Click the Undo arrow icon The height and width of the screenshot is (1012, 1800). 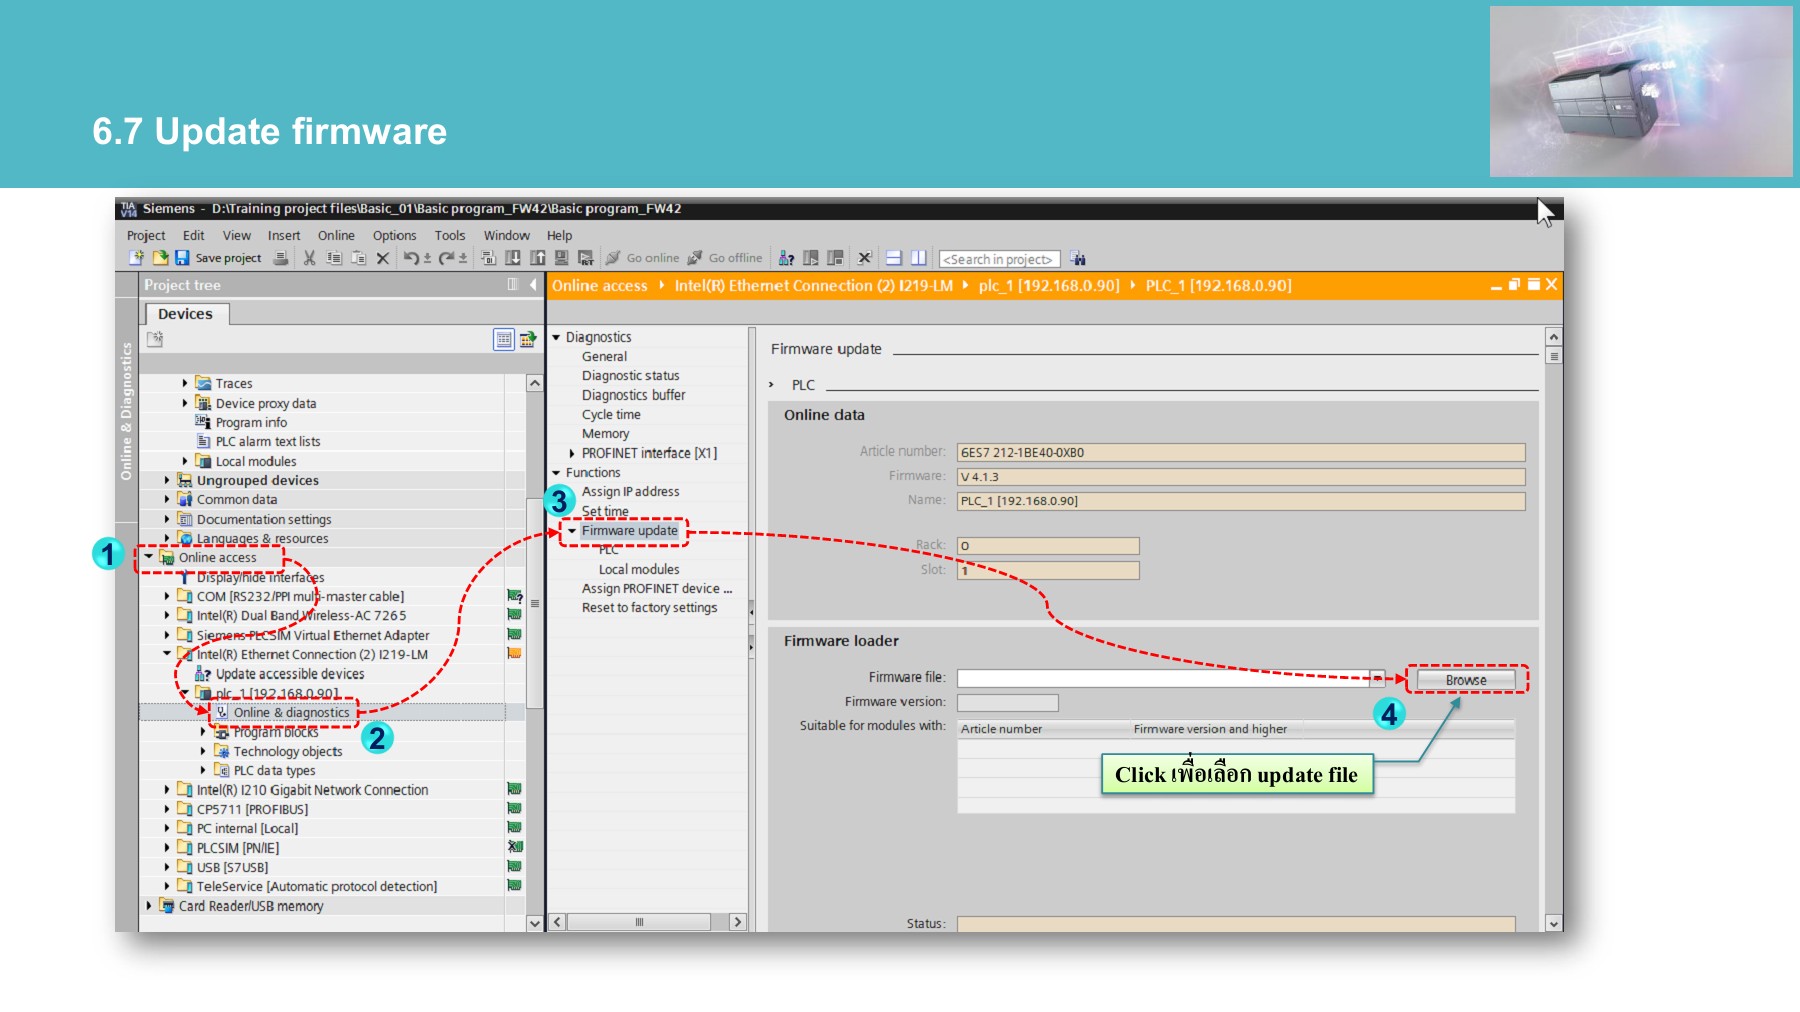410,258
